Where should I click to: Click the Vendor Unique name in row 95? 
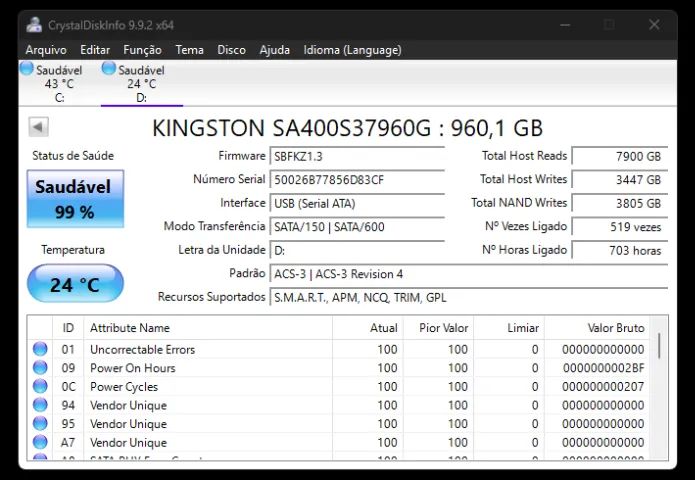point(128,424)
